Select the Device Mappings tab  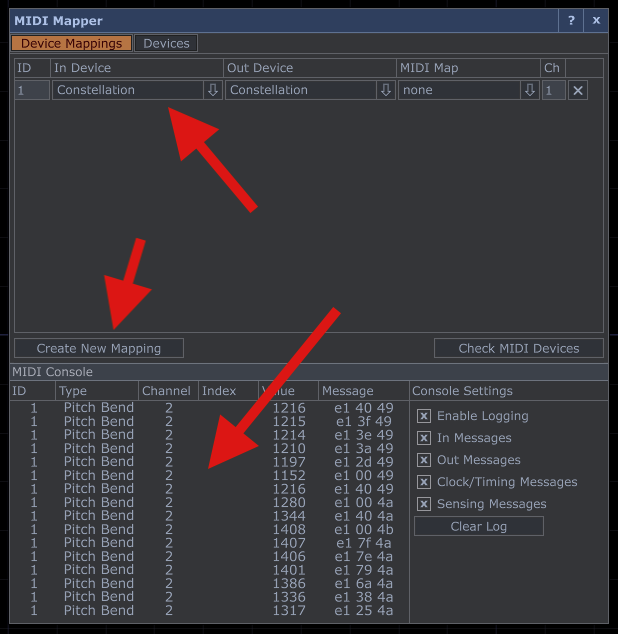click(x=71, y=43)
